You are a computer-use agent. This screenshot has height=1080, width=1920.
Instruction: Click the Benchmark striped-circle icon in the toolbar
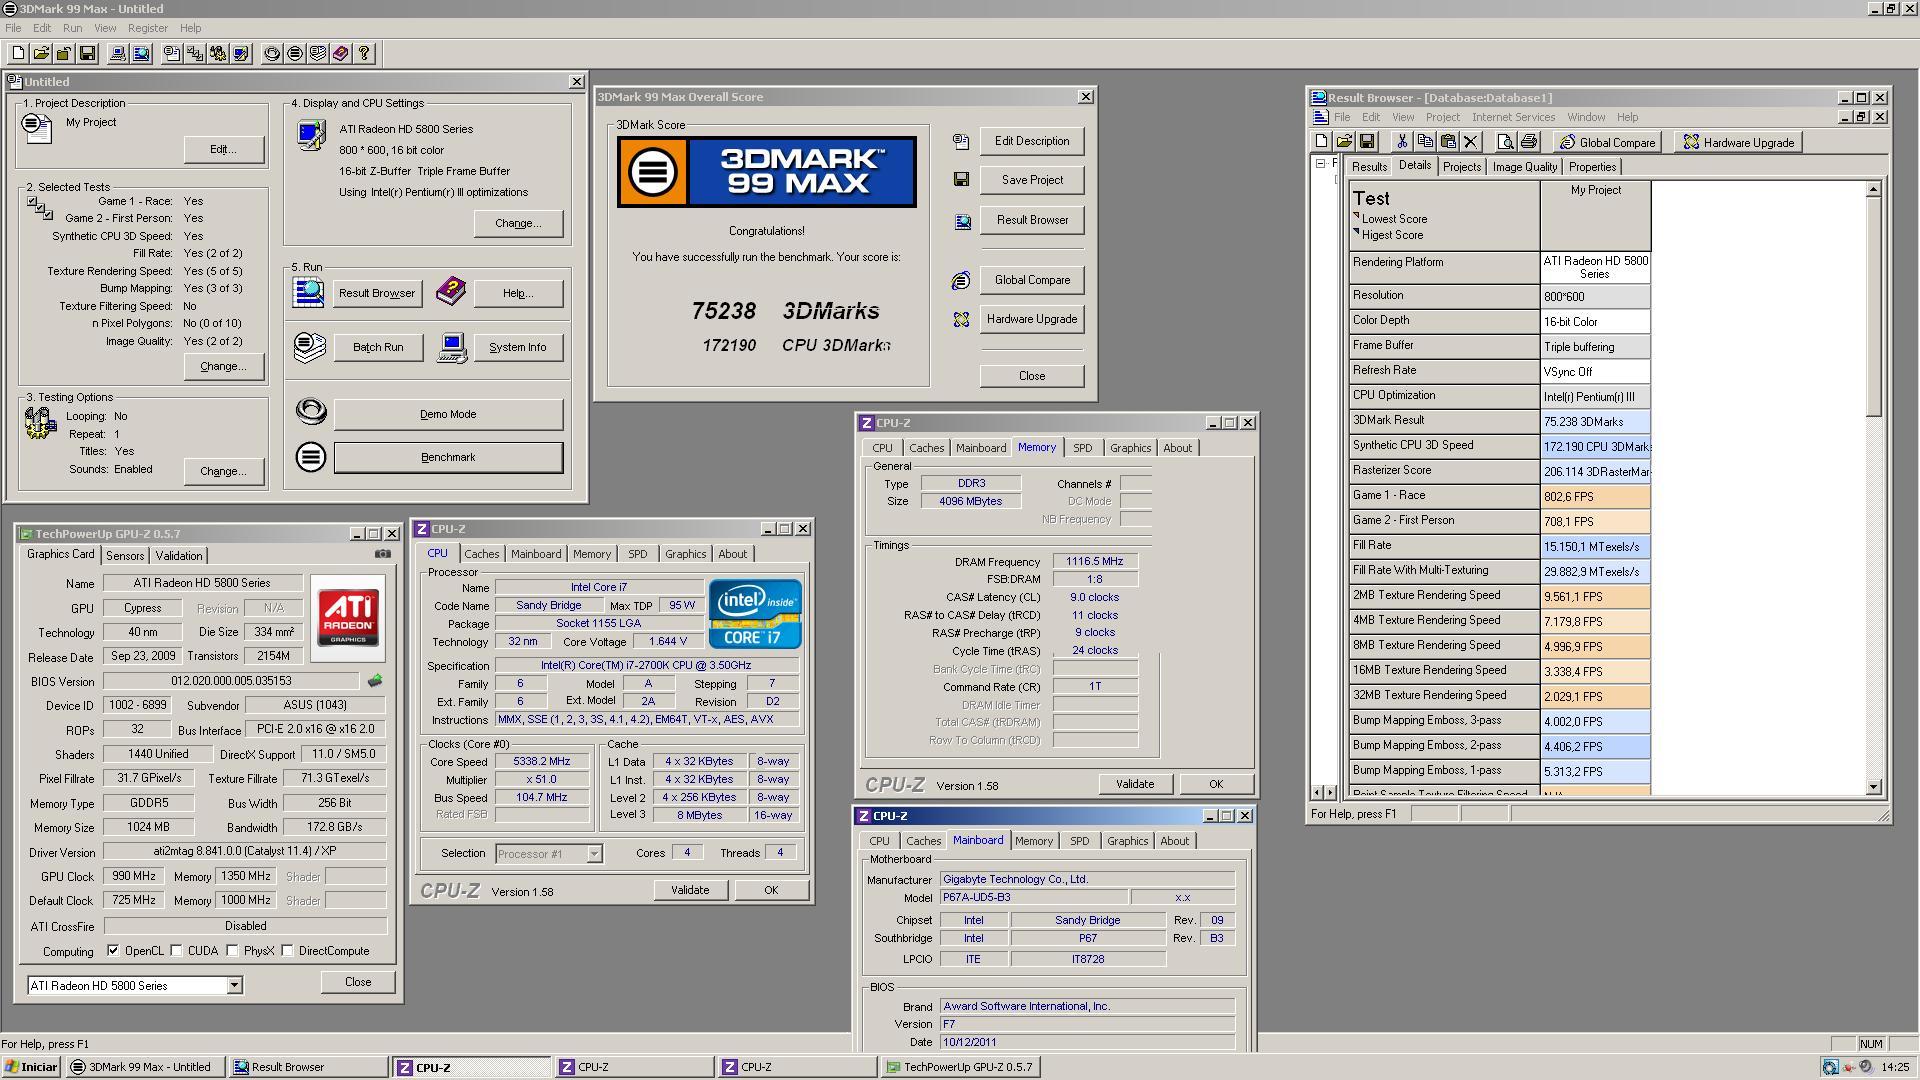tap(295, 54)
